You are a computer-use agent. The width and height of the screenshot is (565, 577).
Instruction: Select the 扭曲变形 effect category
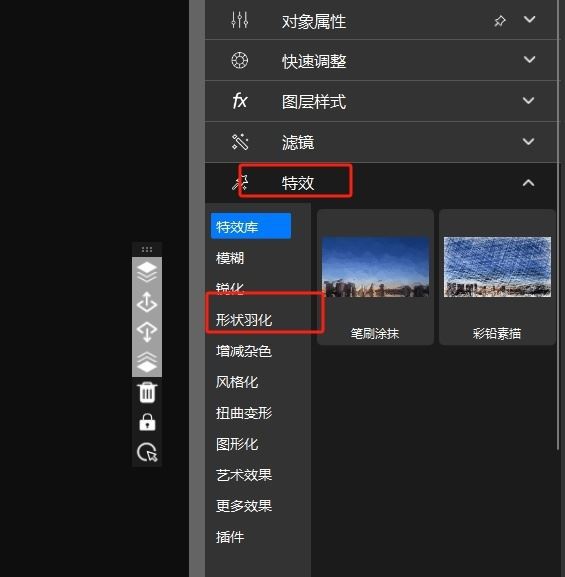(x=244, y=413)
